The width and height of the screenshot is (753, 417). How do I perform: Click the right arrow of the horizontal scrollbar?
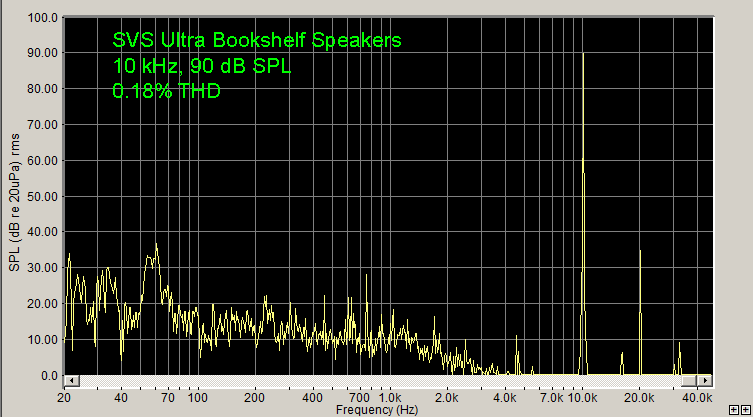pos(708,381)
